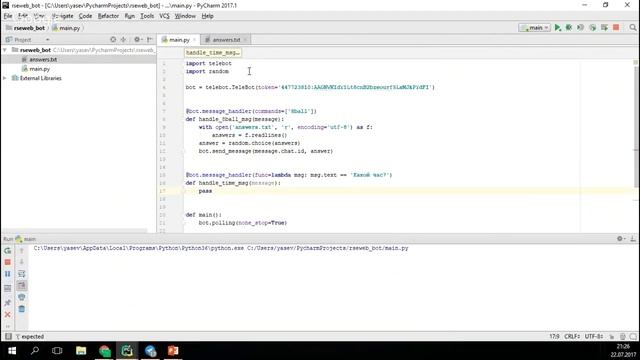Switch to the main.py editor tab
The image size is (640, 360).
(179, 40)
